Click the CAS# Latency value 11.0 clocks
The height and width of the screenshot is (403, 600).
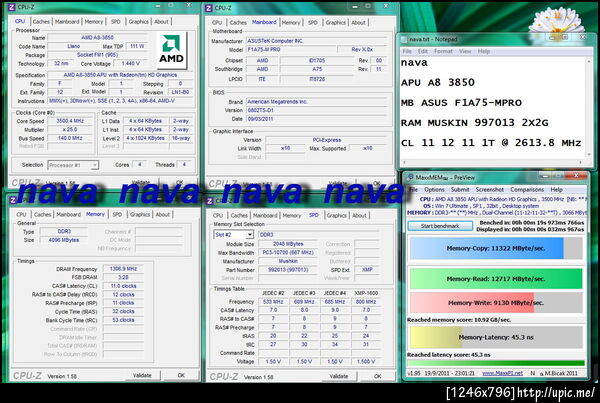tap(123, 286)
